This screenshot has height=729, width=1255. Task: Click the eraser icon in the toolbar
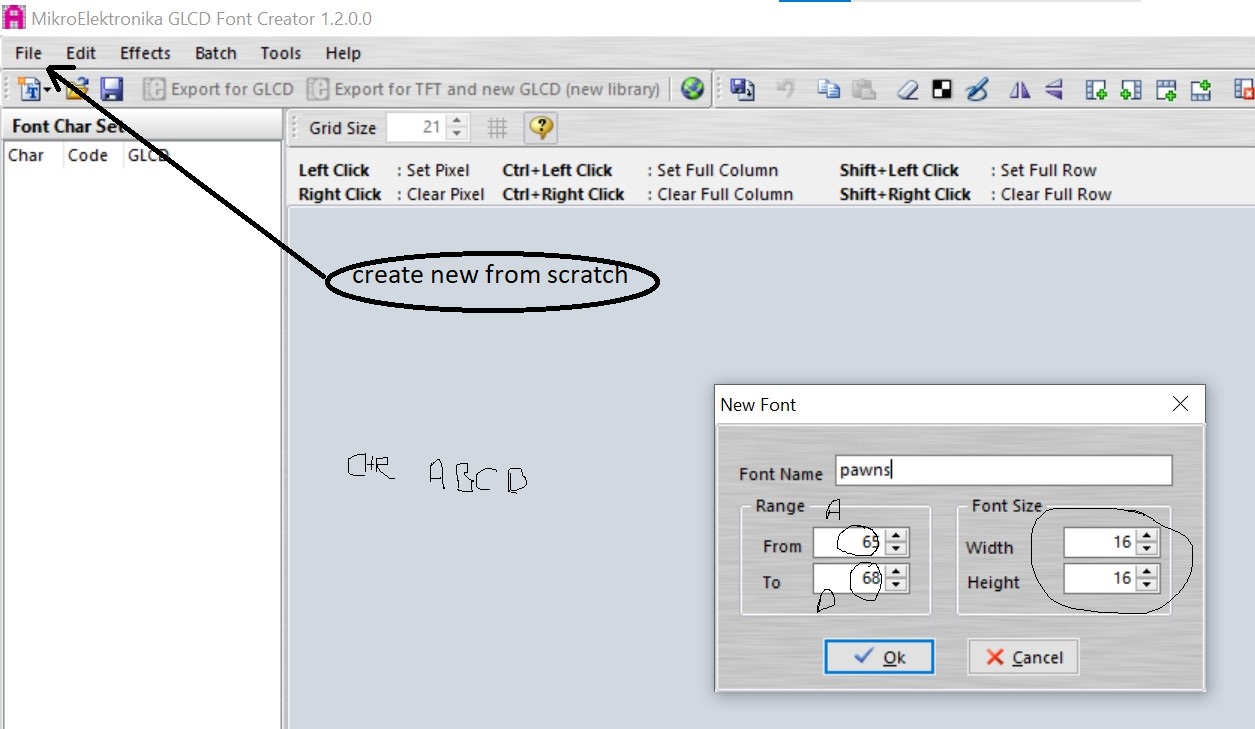(907, 89)
